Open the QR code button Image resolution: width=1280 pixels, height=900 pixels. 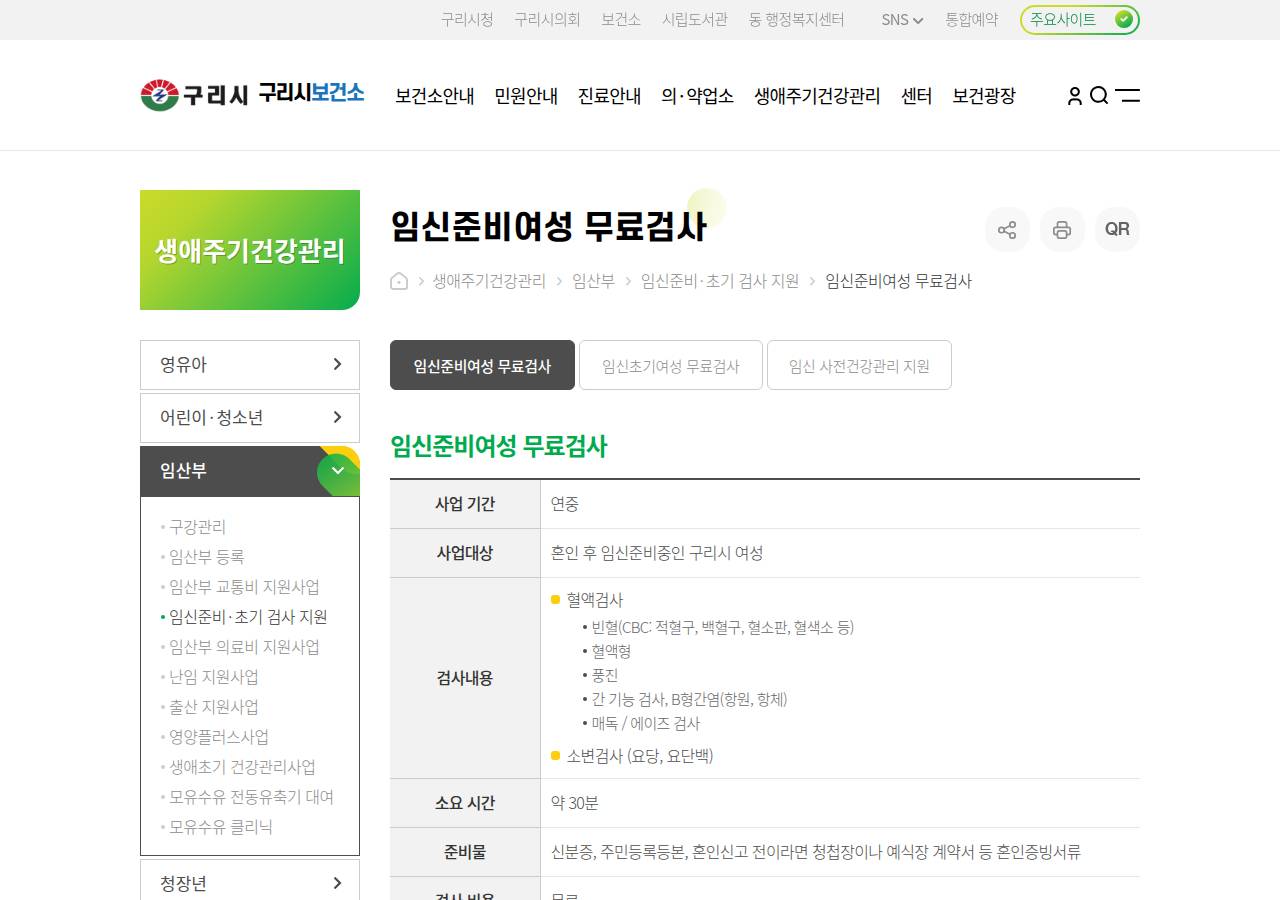click(1117, 229)
